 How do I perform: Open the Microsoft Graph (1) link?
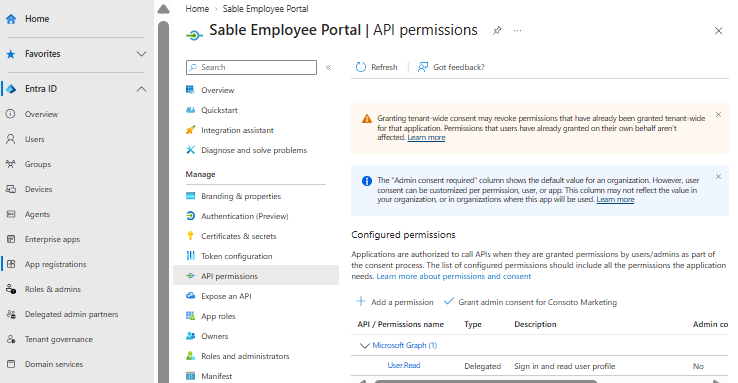coord(405,345)
